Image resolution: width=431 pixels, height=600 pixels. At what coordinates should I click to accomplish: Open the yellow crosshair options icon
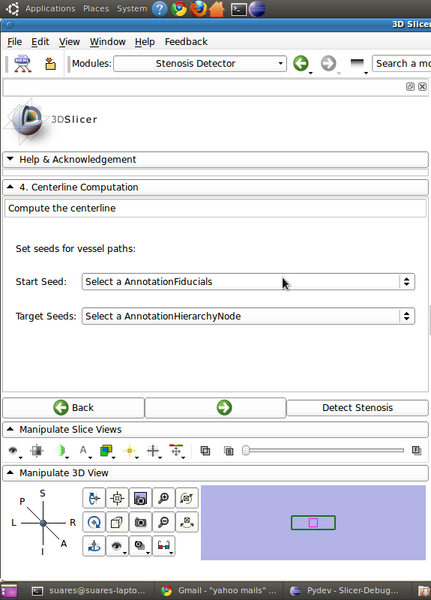click(130, 451)
